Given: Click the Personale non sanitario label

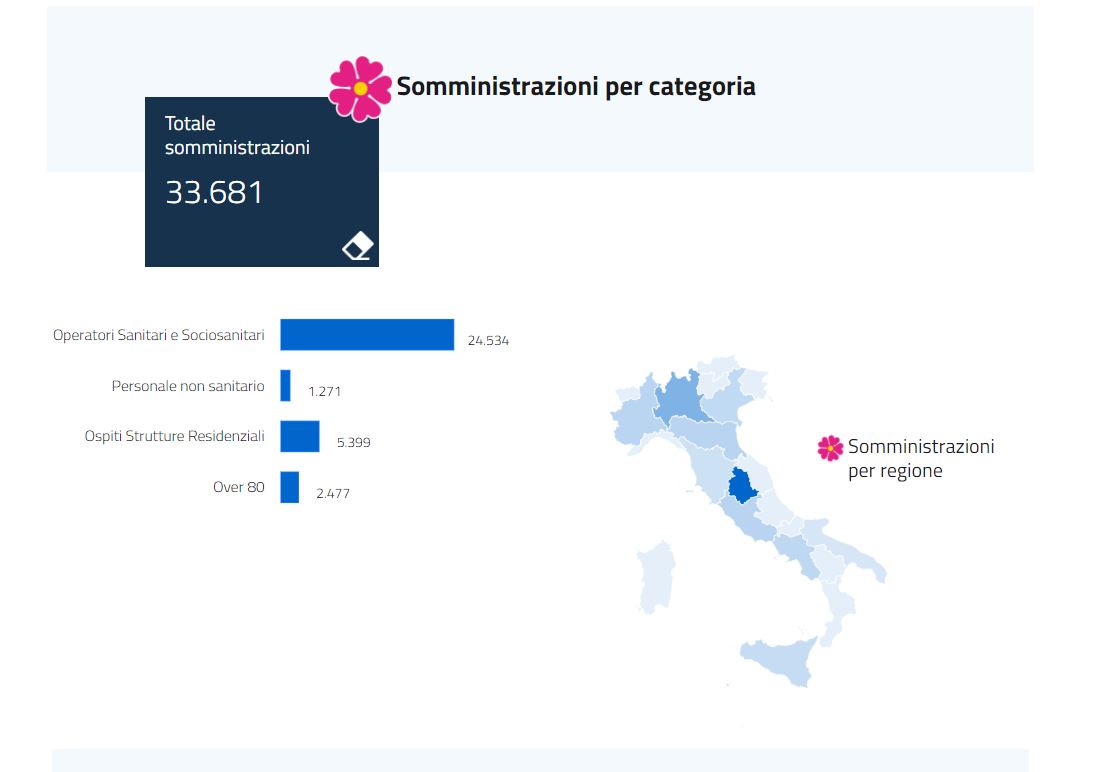Looking at the screenshot, I should tap(188, 386).
